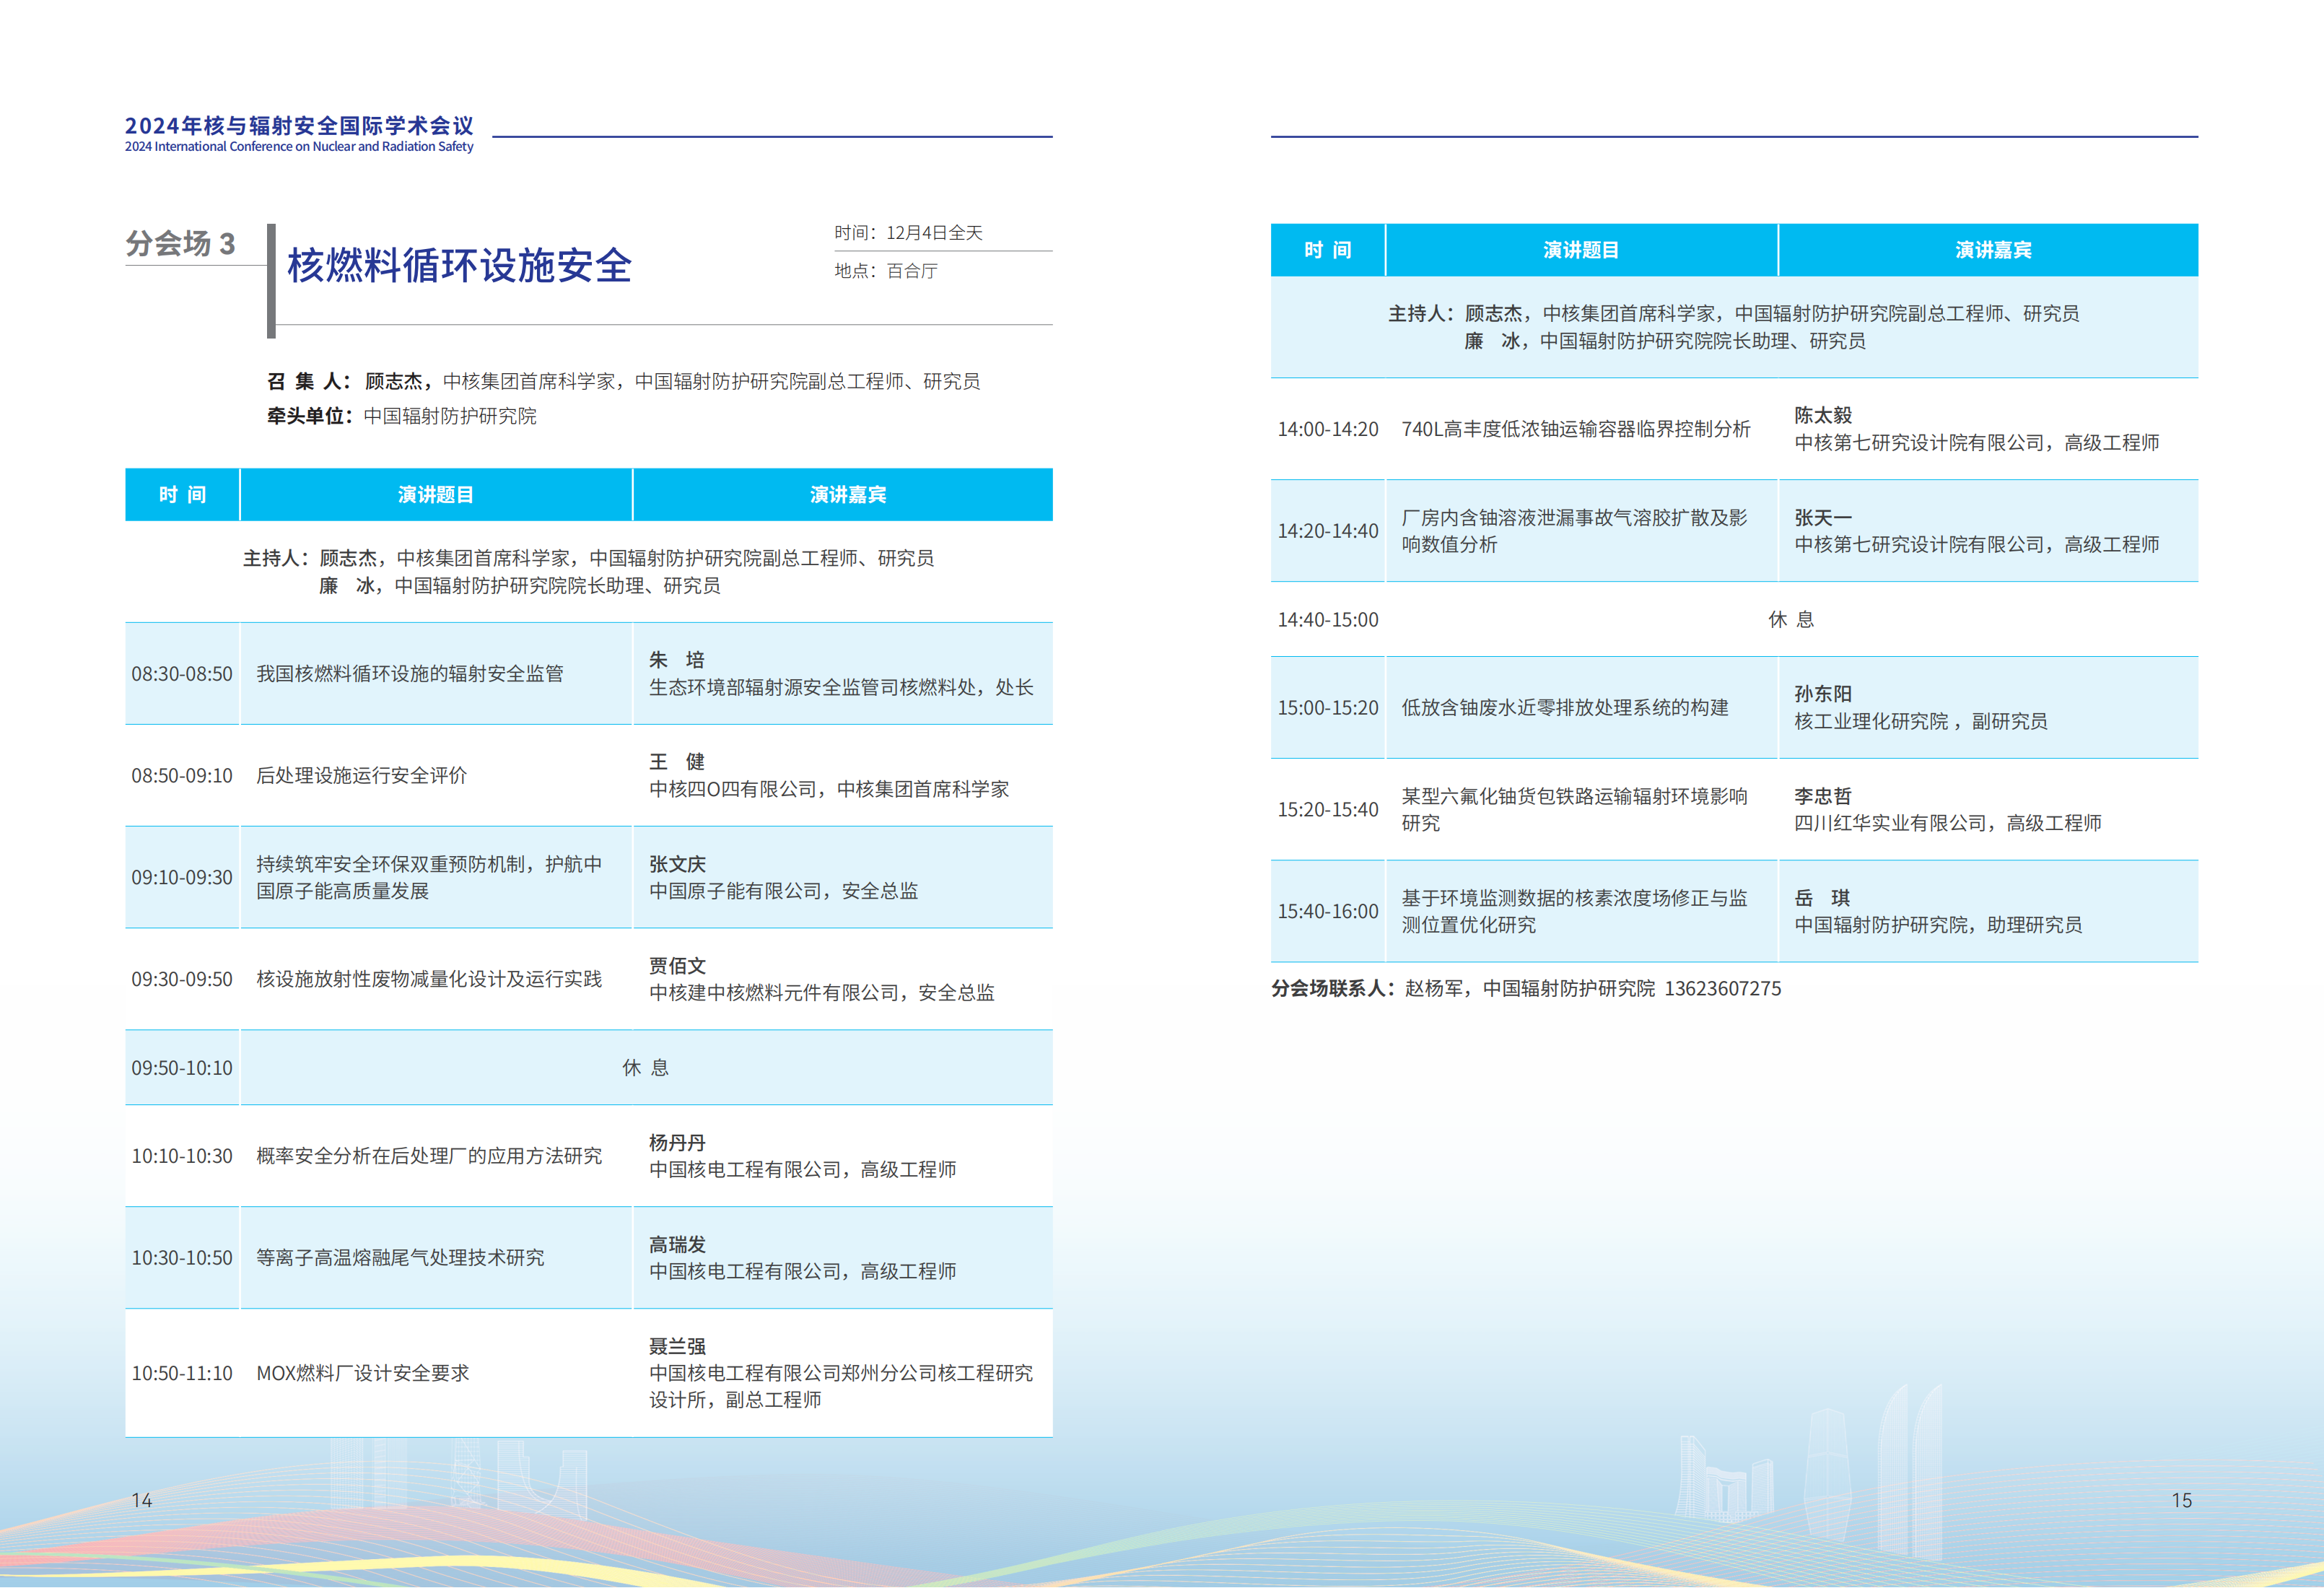Click speaker name 王 健

click(x=677, y=762)
